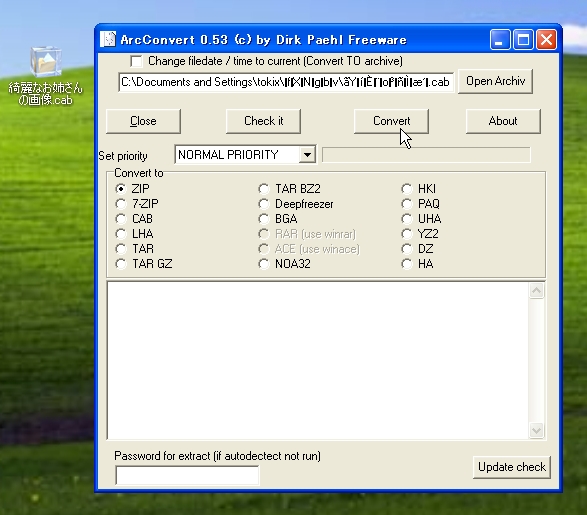Click the Close button
The height and width of the screenshot is (515, 587).
tap(143, 121)
